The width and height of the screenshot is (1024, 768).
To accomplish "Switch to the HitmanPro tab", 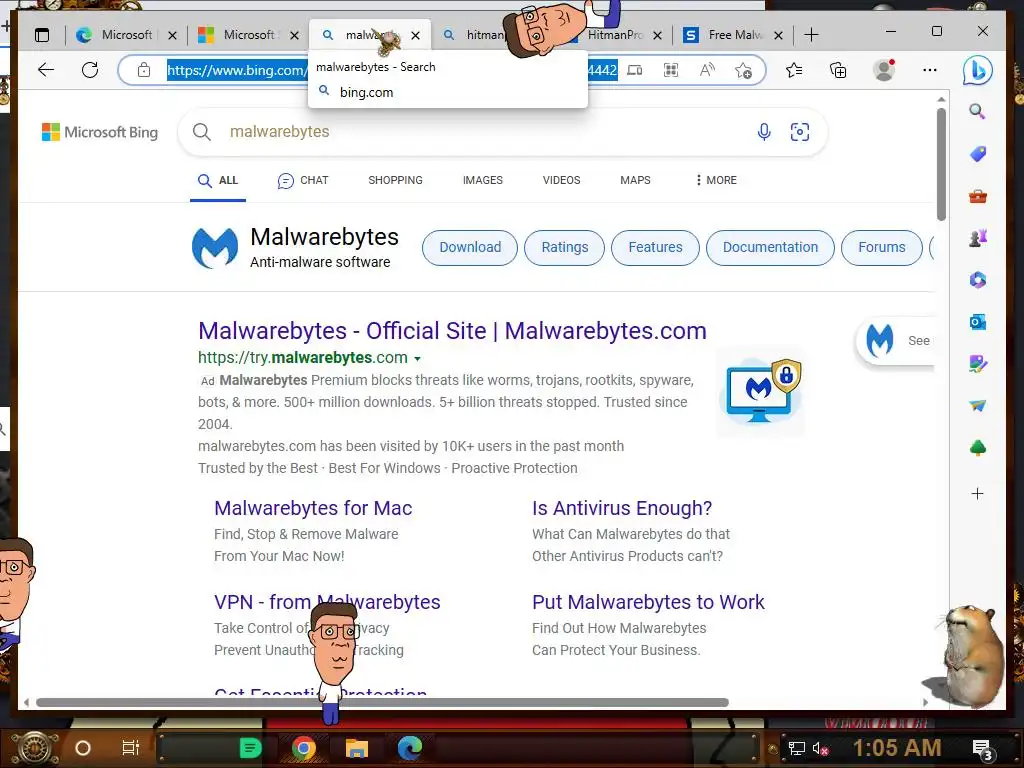I will pyautogui.click(x=616, y=35).
